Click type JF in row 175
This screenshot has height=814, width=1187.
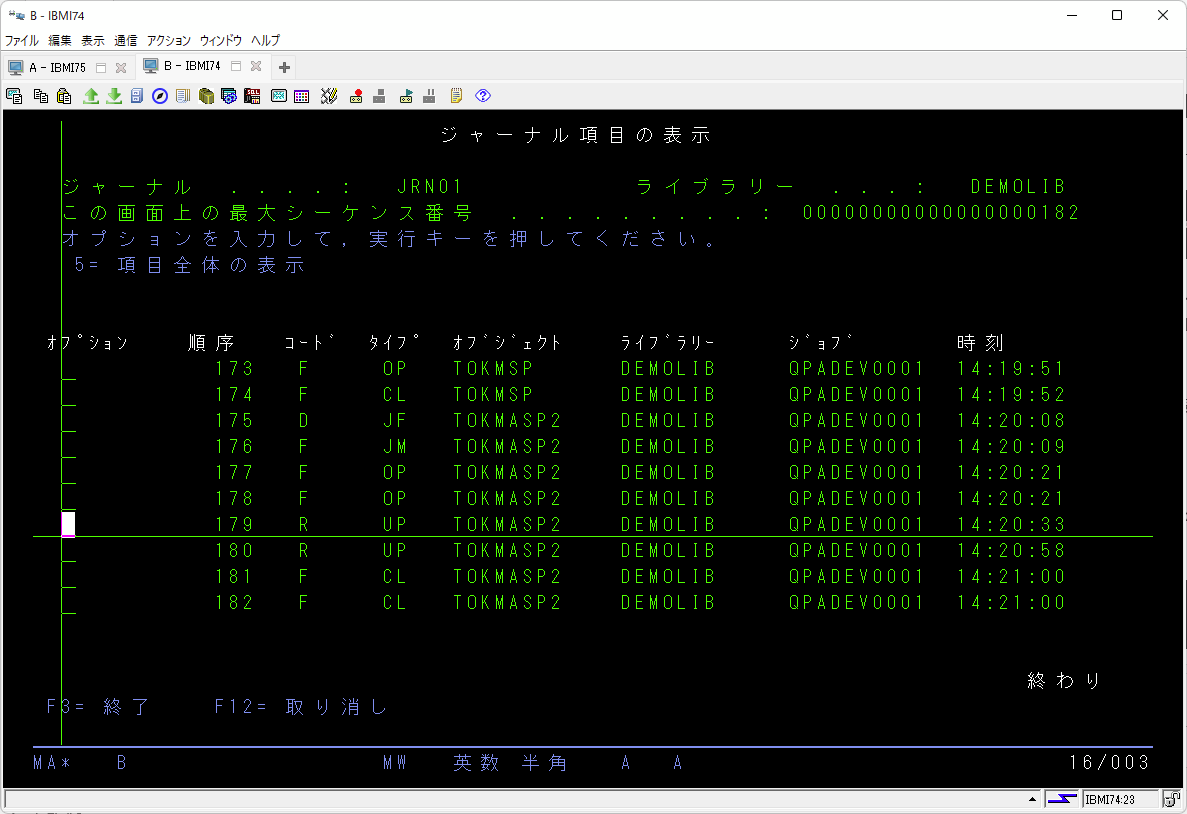click(x=394, y=420)
